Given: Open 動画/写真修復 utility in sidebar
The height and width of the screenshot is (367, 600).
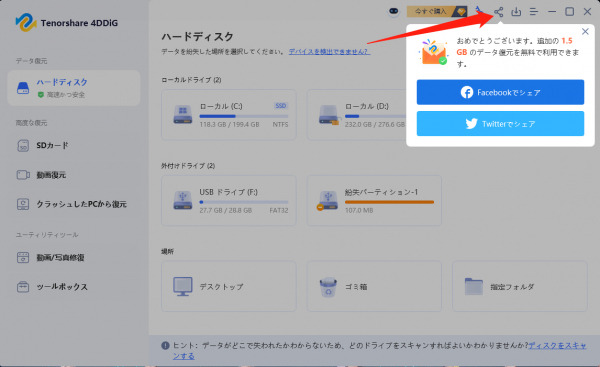Looking at the screenshot, I should pos(73,257).
